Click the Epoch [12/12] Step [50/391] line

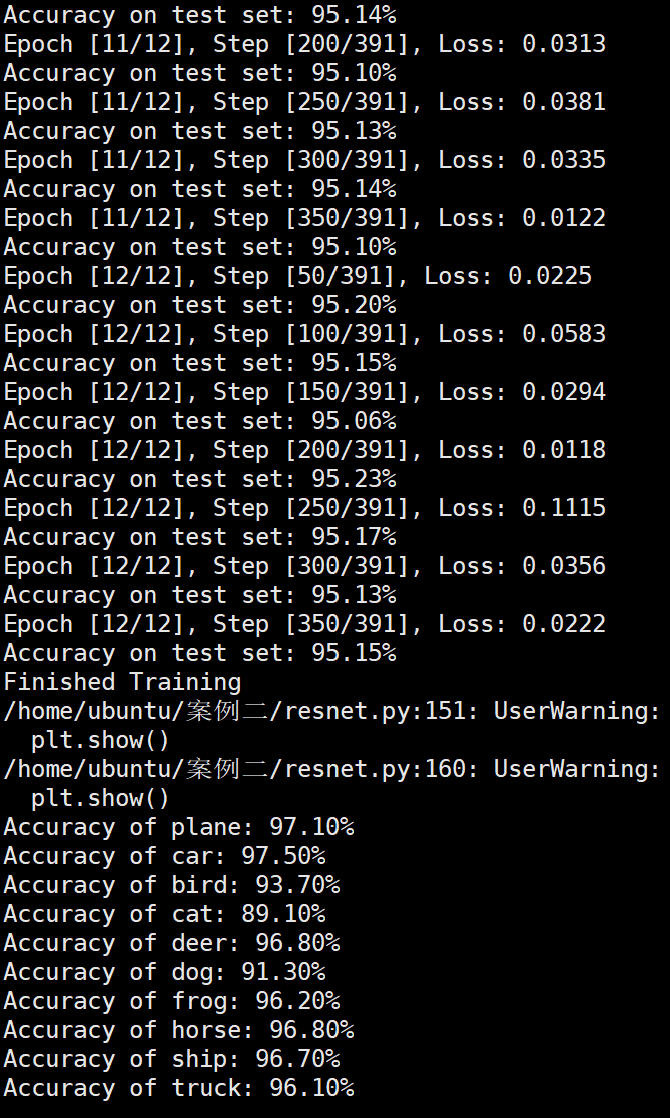297,276
